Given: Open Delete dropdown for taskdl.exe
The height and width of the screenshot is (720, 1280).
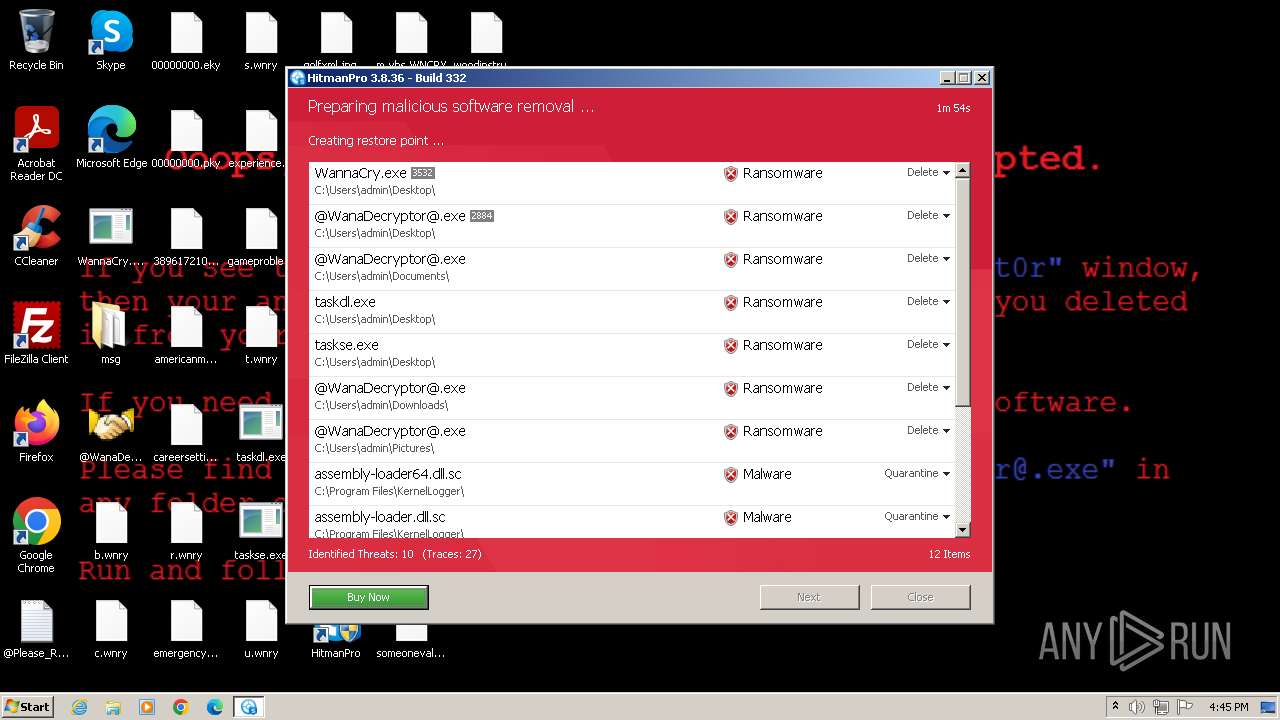Looking at the screenshot, I should (928, 302).
